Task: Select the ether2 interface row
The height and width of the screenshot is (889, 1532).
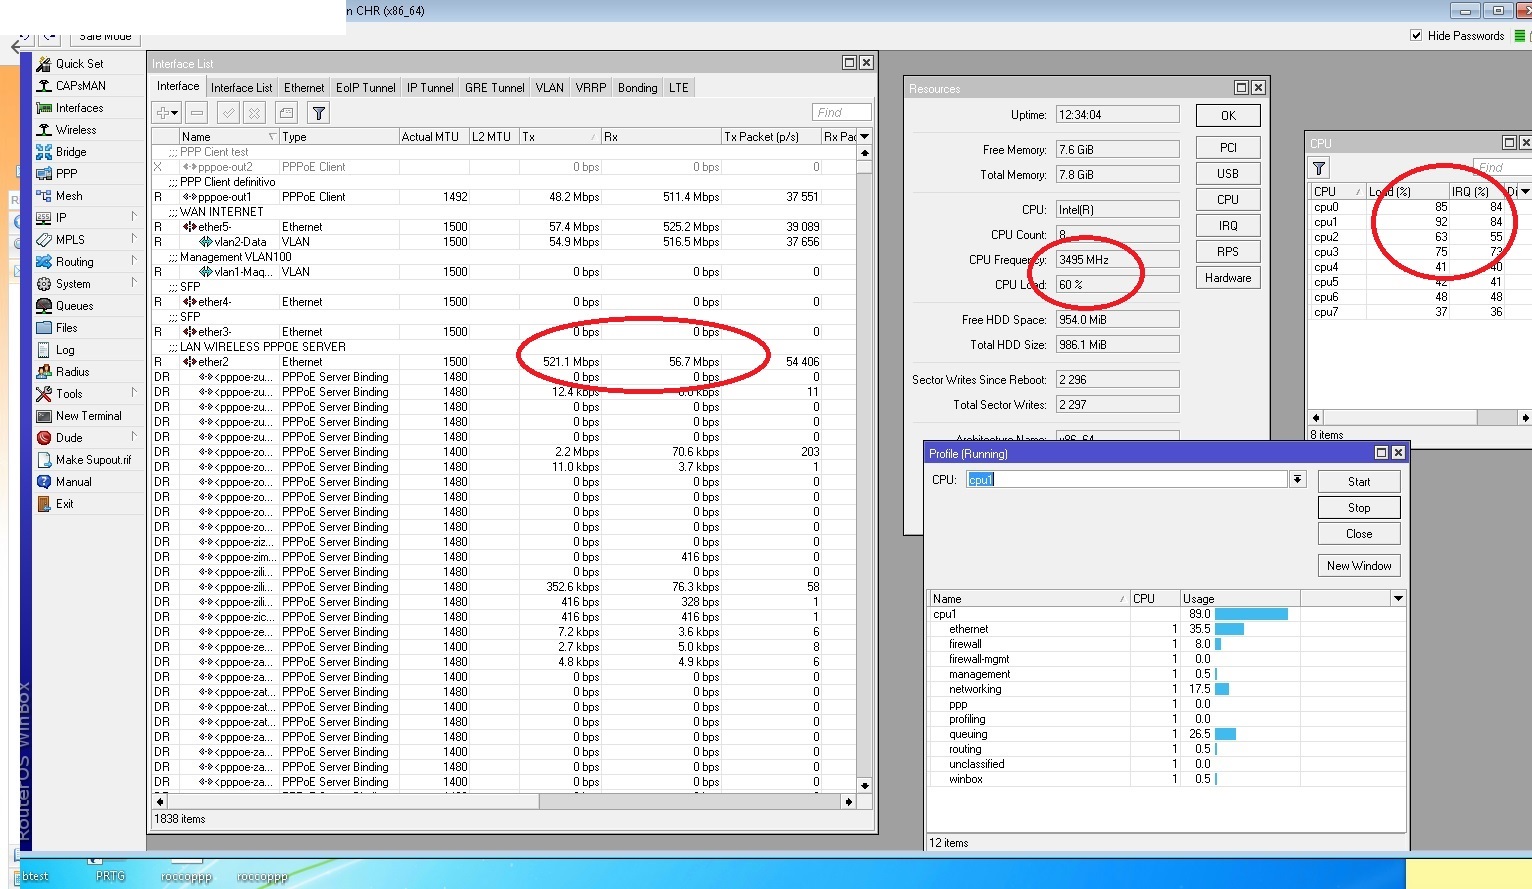Action: [x=502, y=362]
